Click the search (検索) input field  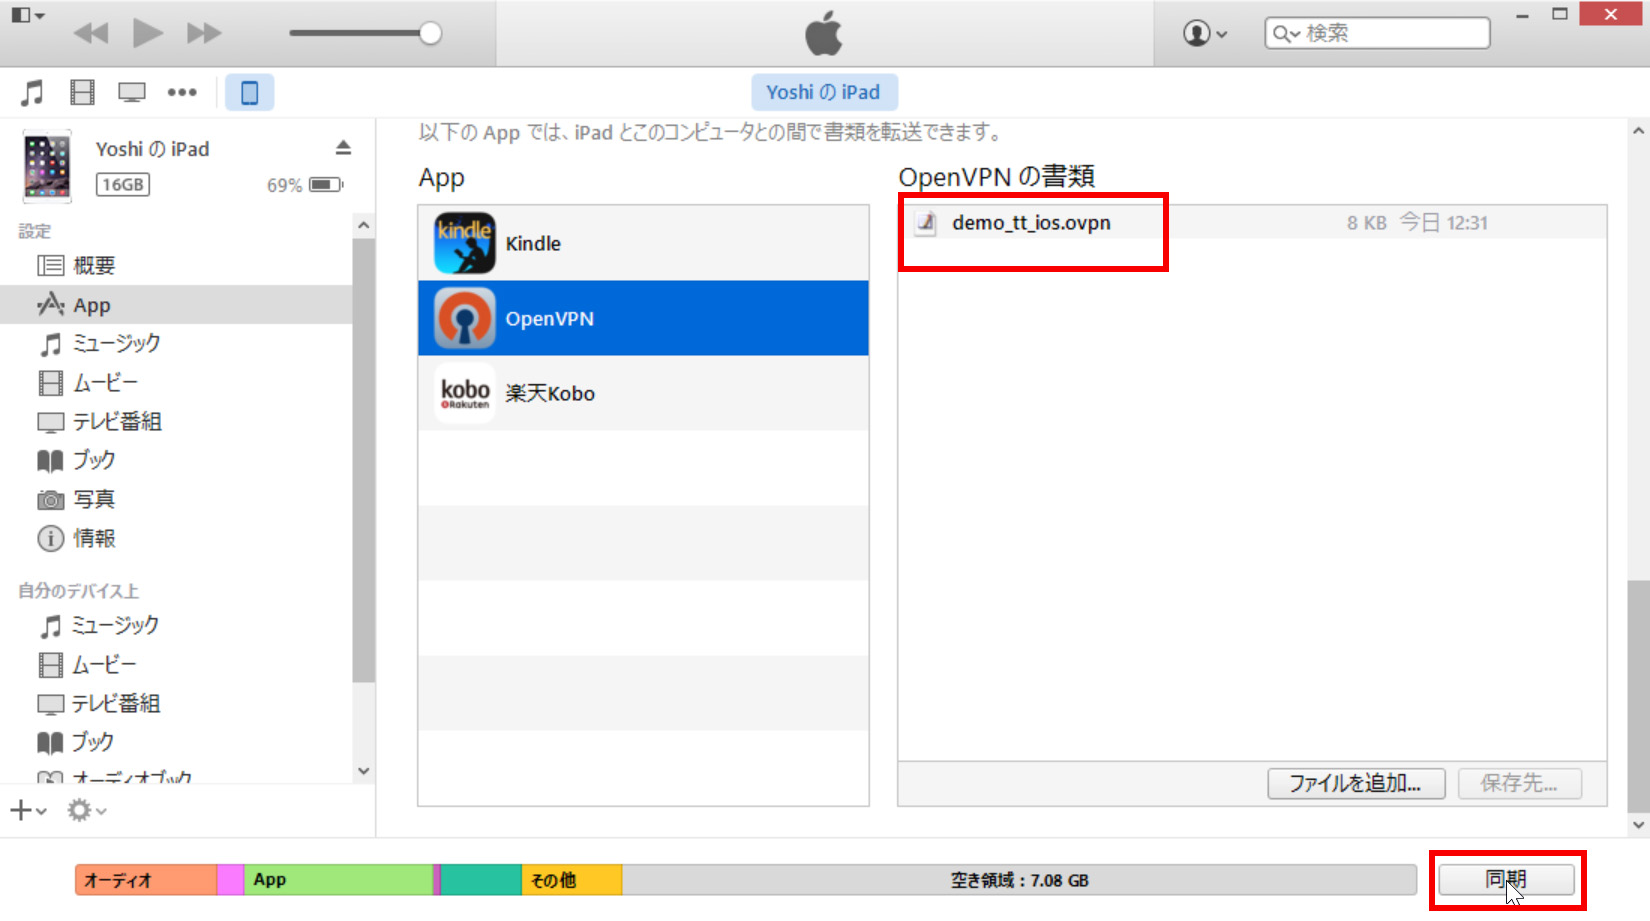1377,33
